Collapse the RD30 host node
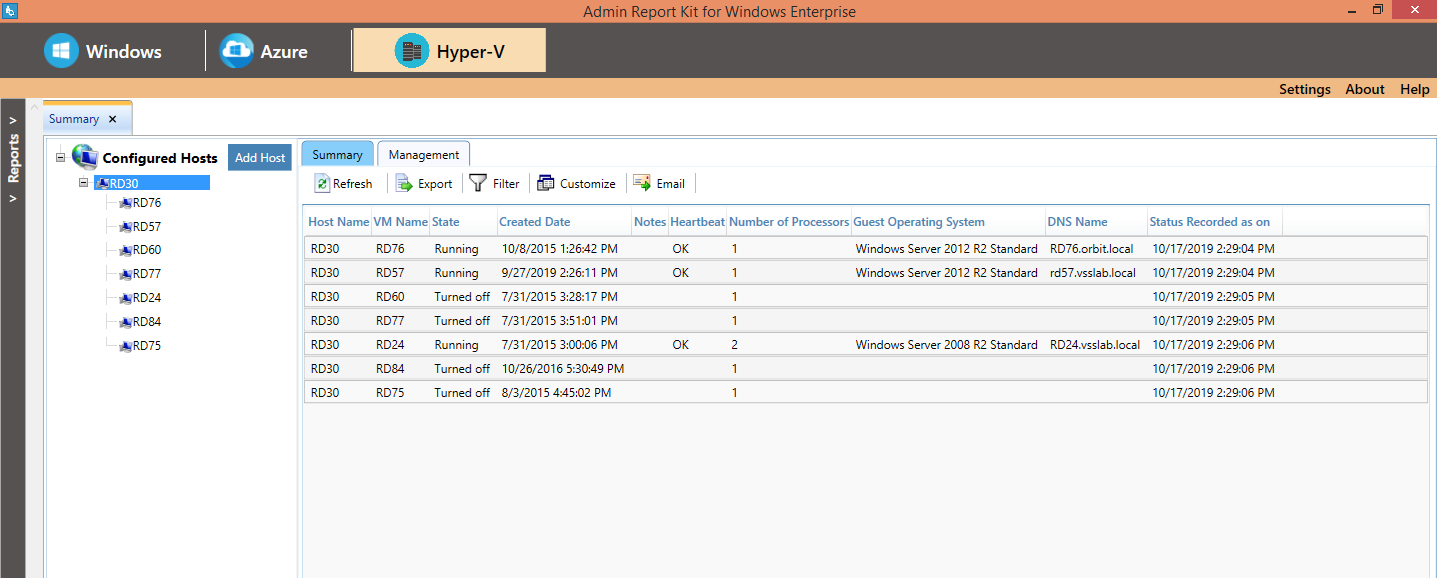1437x578 pixels. click(x=84, y=183)
